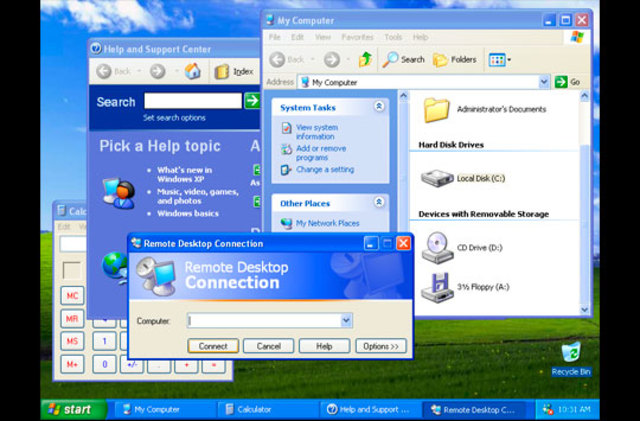Click Add or remove programs link
Image resolution: width=640 pixels, height=421 pixels.
tap(321, 153)
